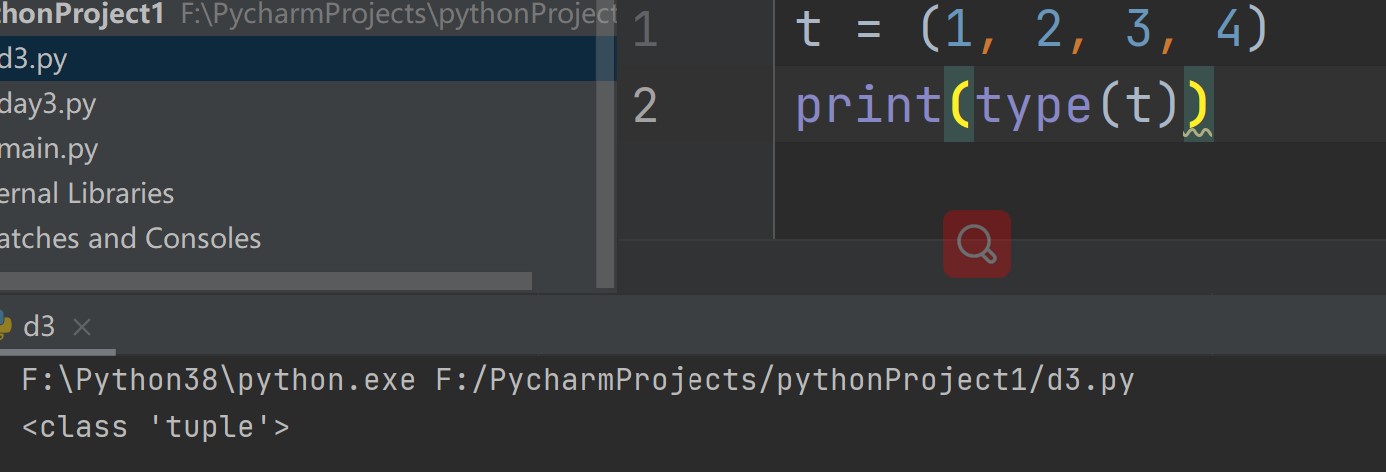Image resolution: width=1386 pixels, height=472 pixels.
Task: Click the <class 'tuple'> console output
Action: tap(156, 427)
